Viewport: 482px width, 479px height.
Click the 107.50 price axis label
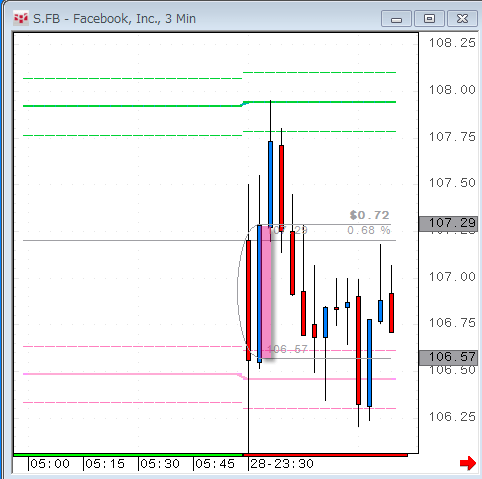click(452, 183)
